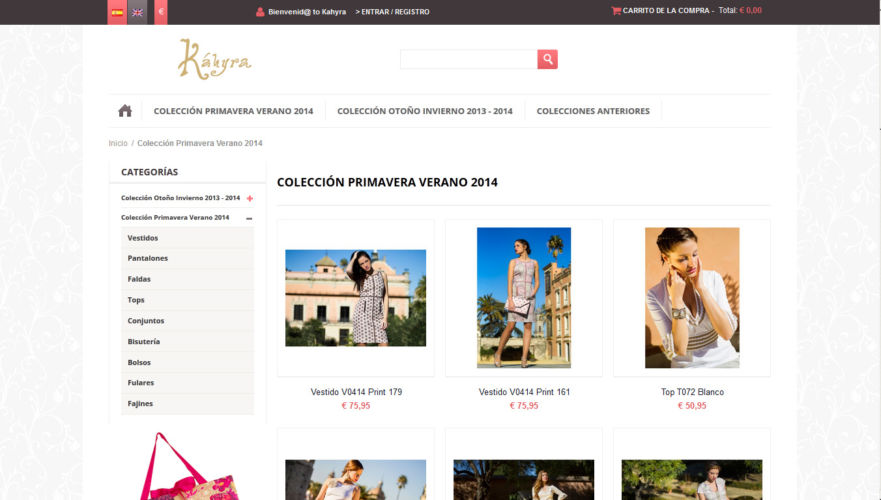Viewport: 881px width, 500px height.
Task: Click the user profile icon
Action: 260,11
